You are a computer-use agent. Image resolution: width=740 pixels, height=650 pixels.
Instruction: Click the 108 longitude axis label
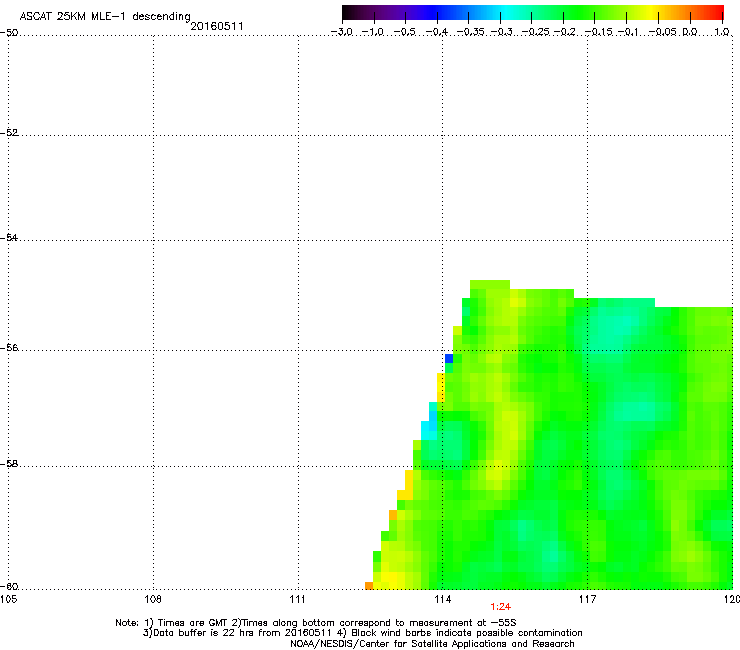(153, 599)
